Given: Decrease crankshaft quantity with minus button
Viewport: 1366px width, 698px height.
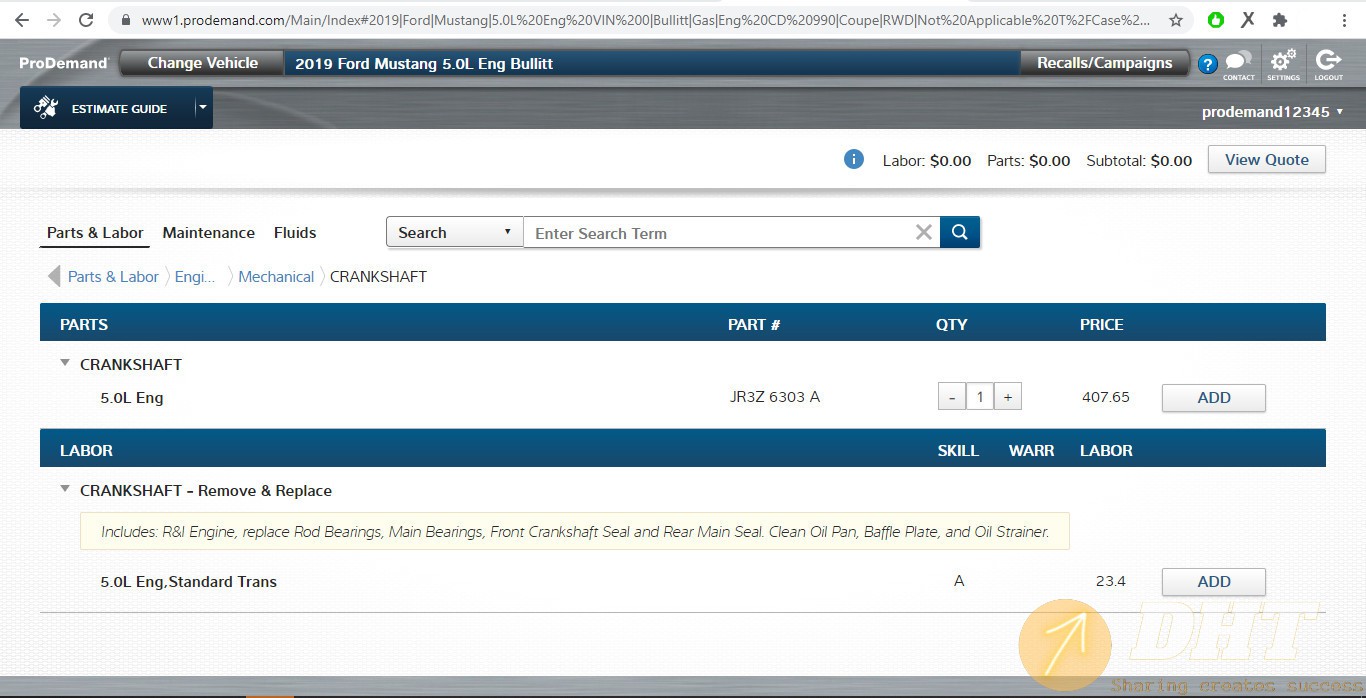Looking at the screenshot, I should click(952, 397).
